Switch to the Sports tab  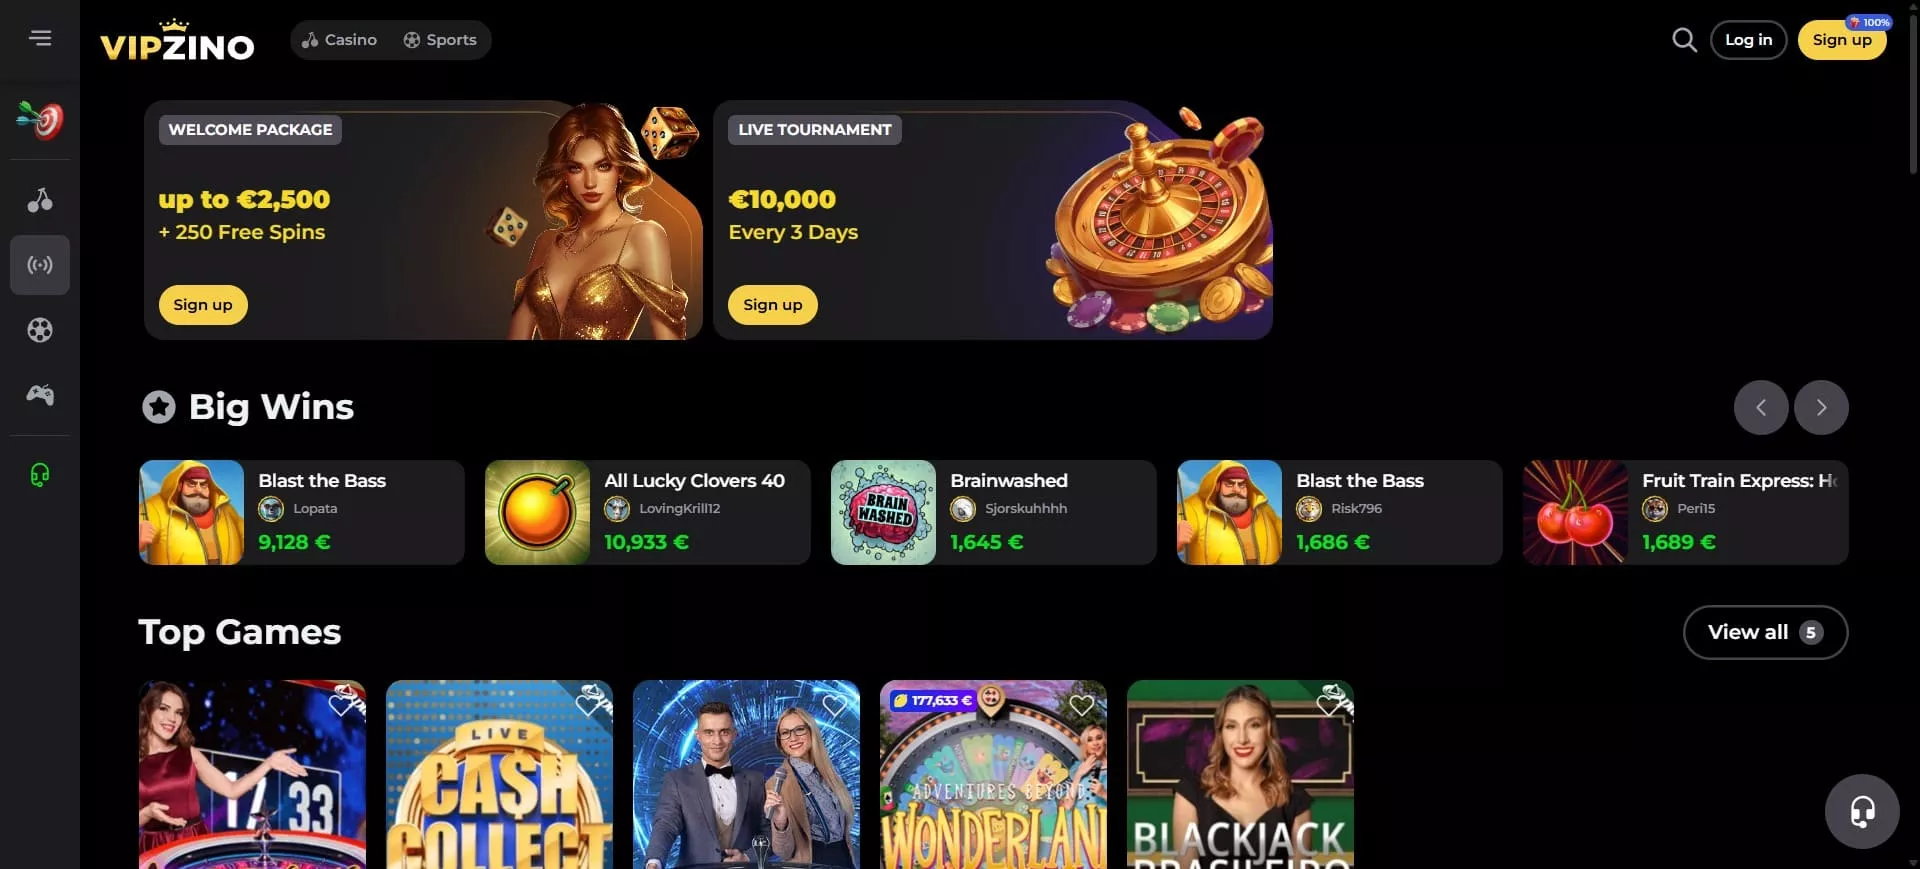click(440, 40)
